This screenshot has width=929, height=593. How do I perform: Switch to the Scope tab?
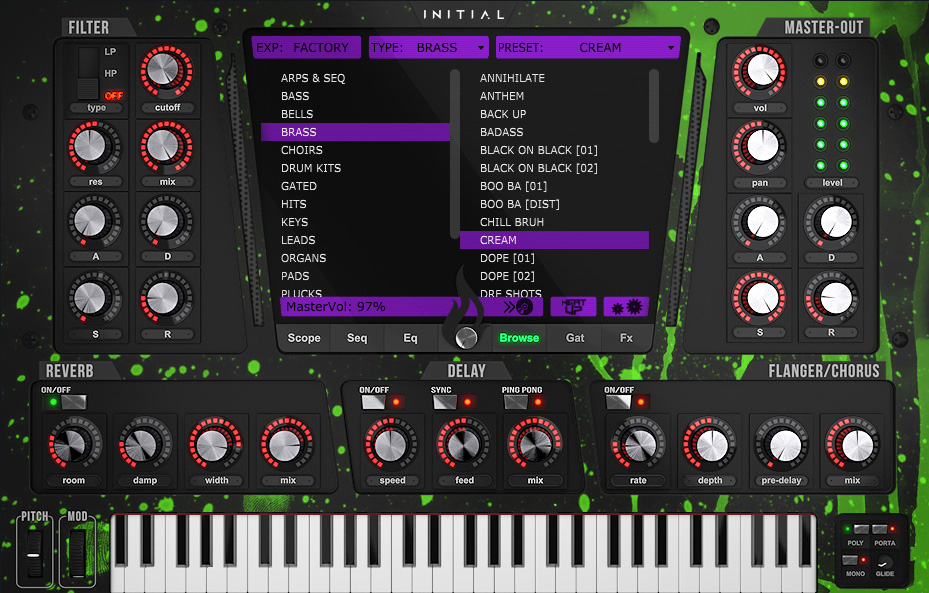click(x=304, y=338)
